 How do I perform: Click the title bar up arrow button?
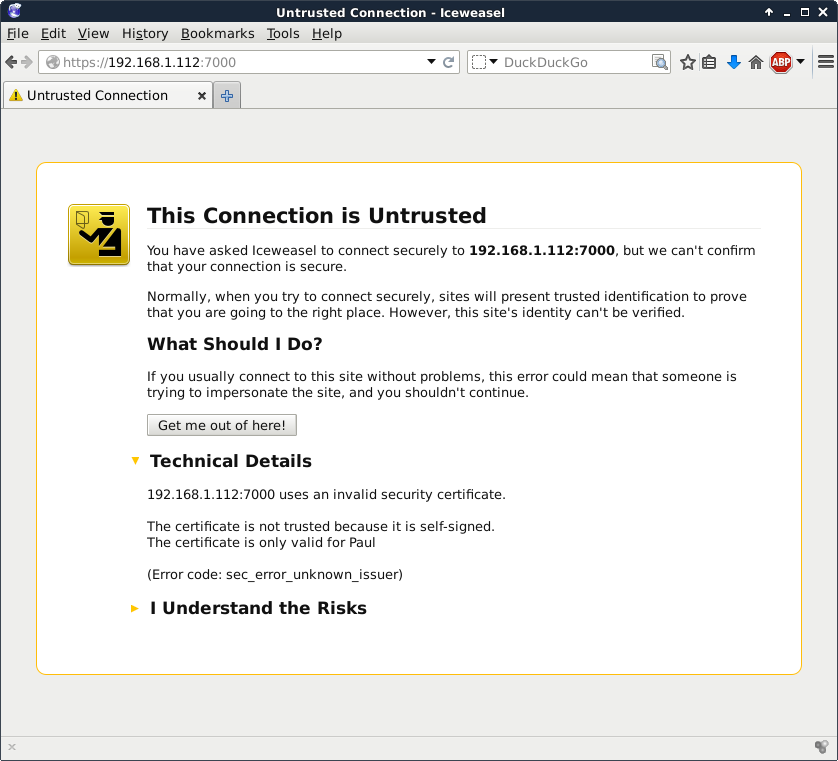tap(769, 12)
